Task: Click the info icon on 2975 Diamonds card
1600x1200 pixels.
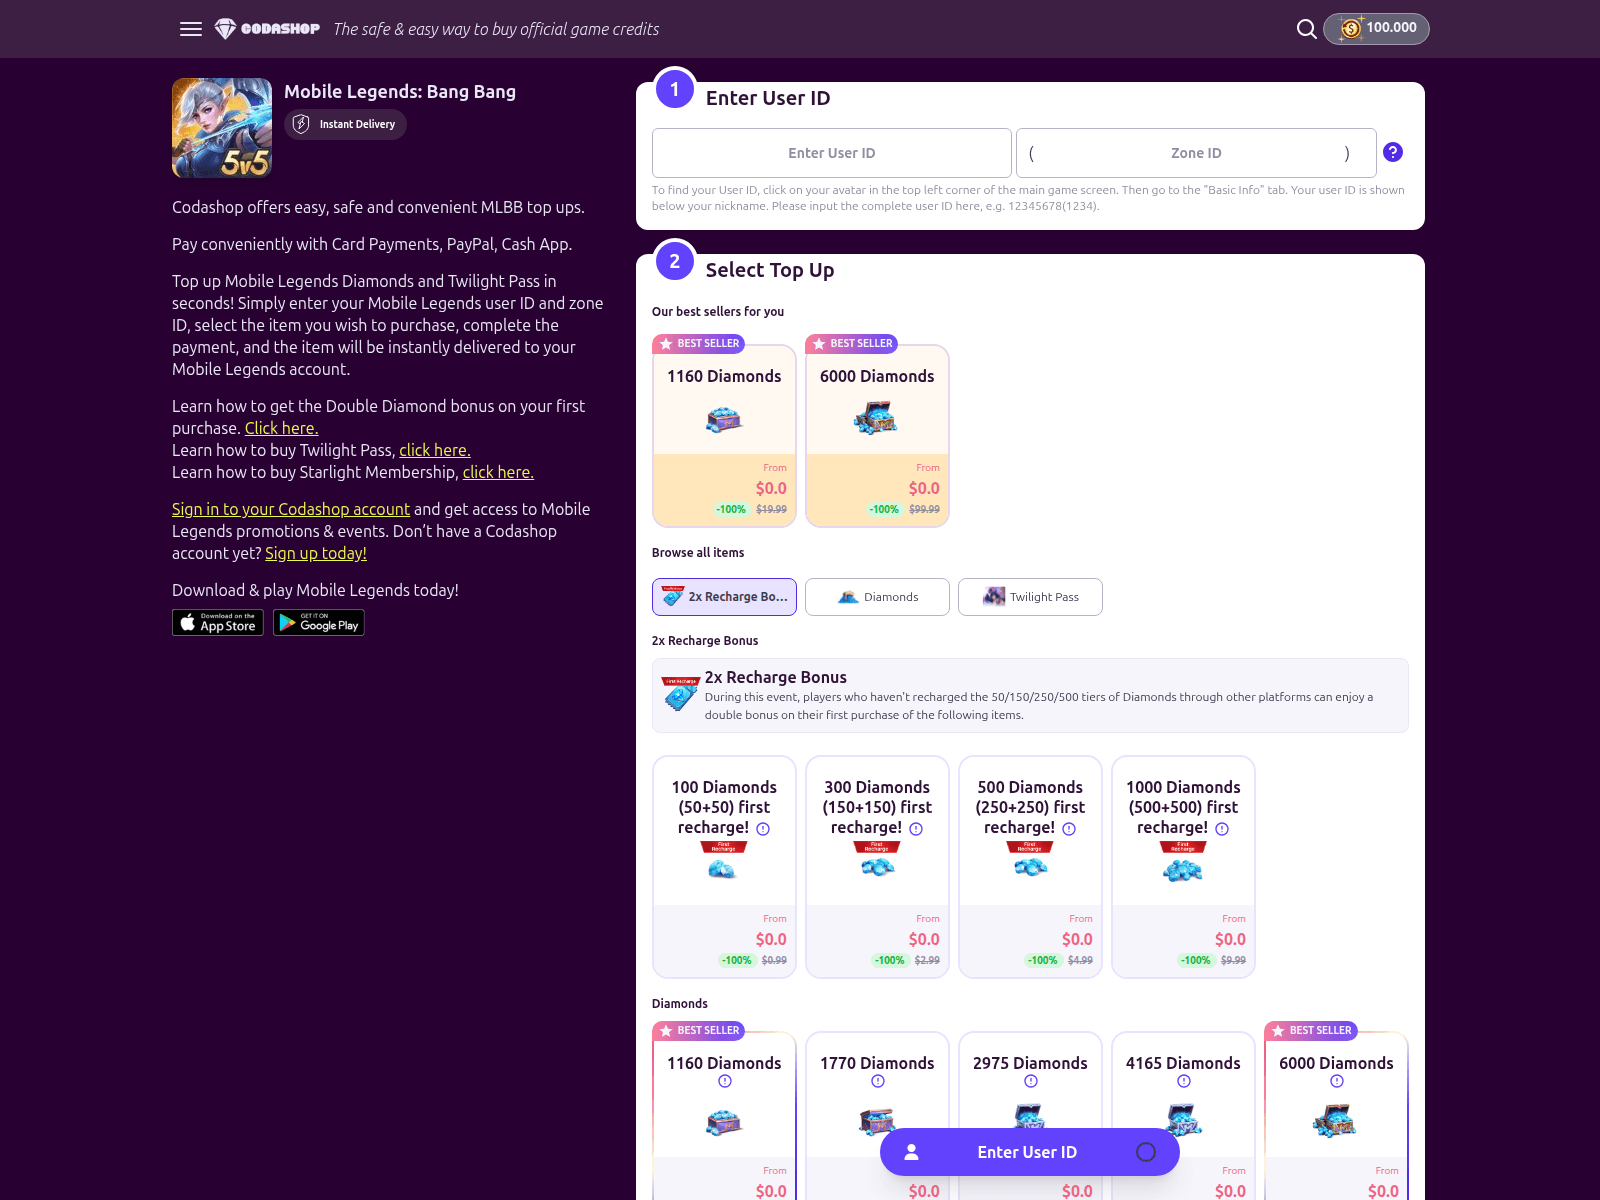Action: [1030, 1080]
